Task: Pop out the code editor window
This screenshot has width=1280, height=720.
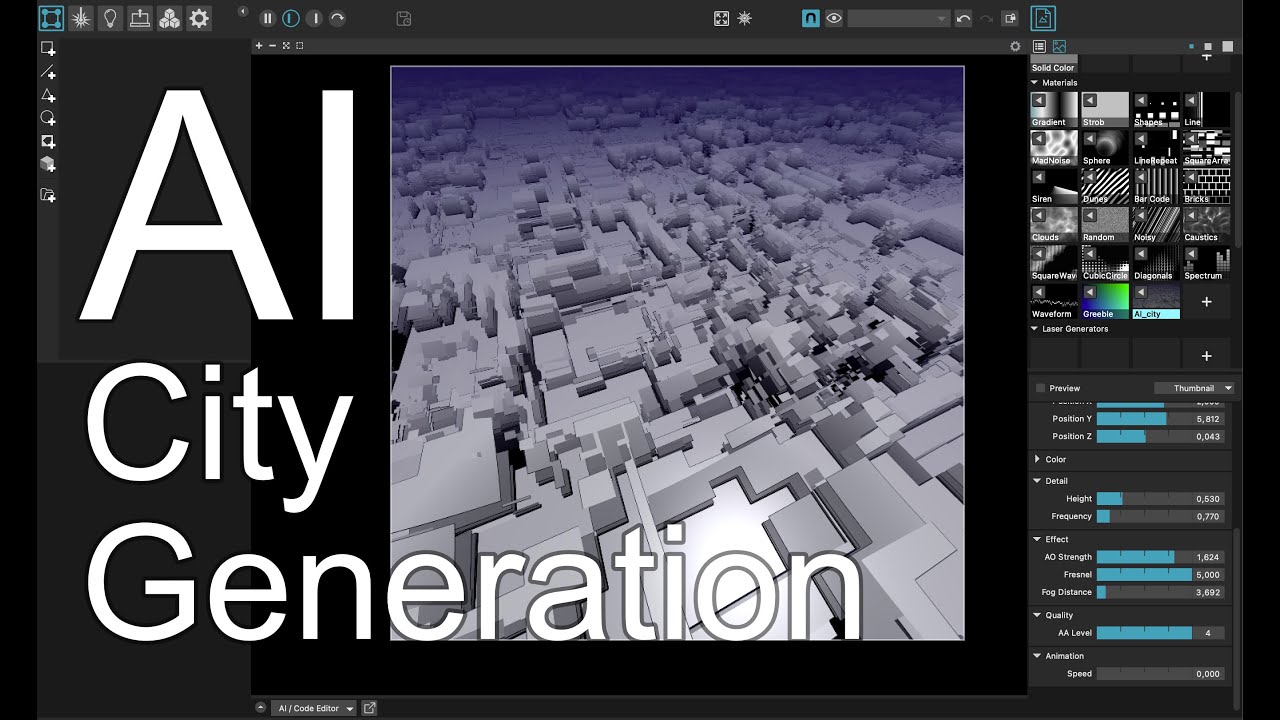Action: [x=370, y=708]
